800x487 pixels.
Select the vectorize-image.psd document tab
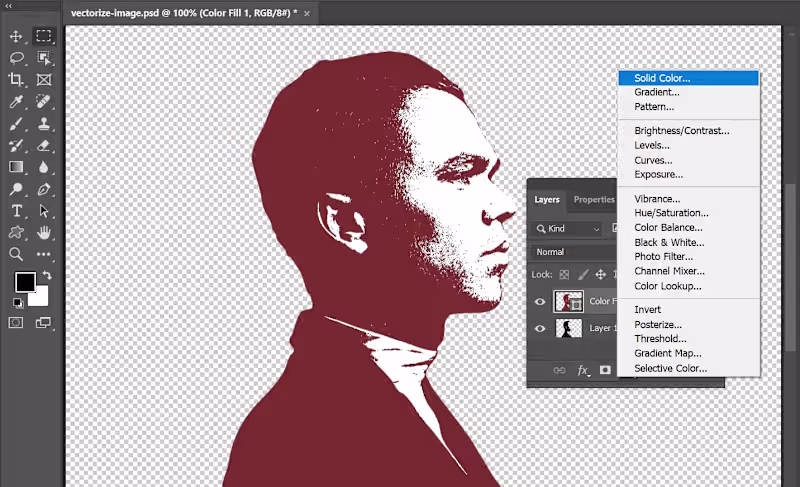coord(184,13)
